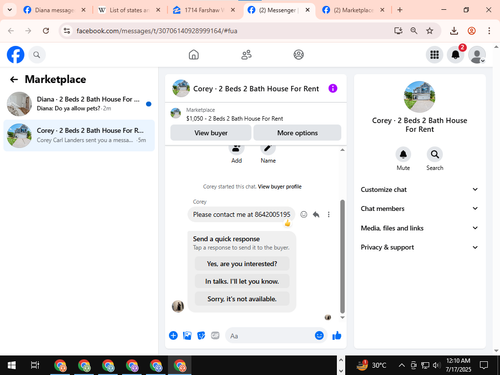Bookmark this page with the star icon

[x=430, y=31]
